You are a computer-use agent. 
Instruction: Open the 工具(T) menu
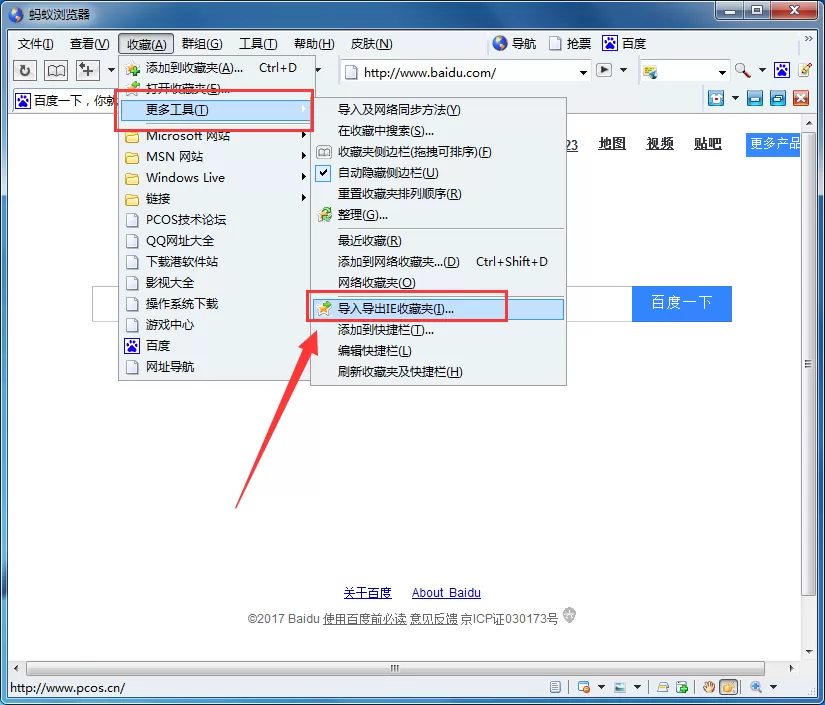click(x=258, y=44)
